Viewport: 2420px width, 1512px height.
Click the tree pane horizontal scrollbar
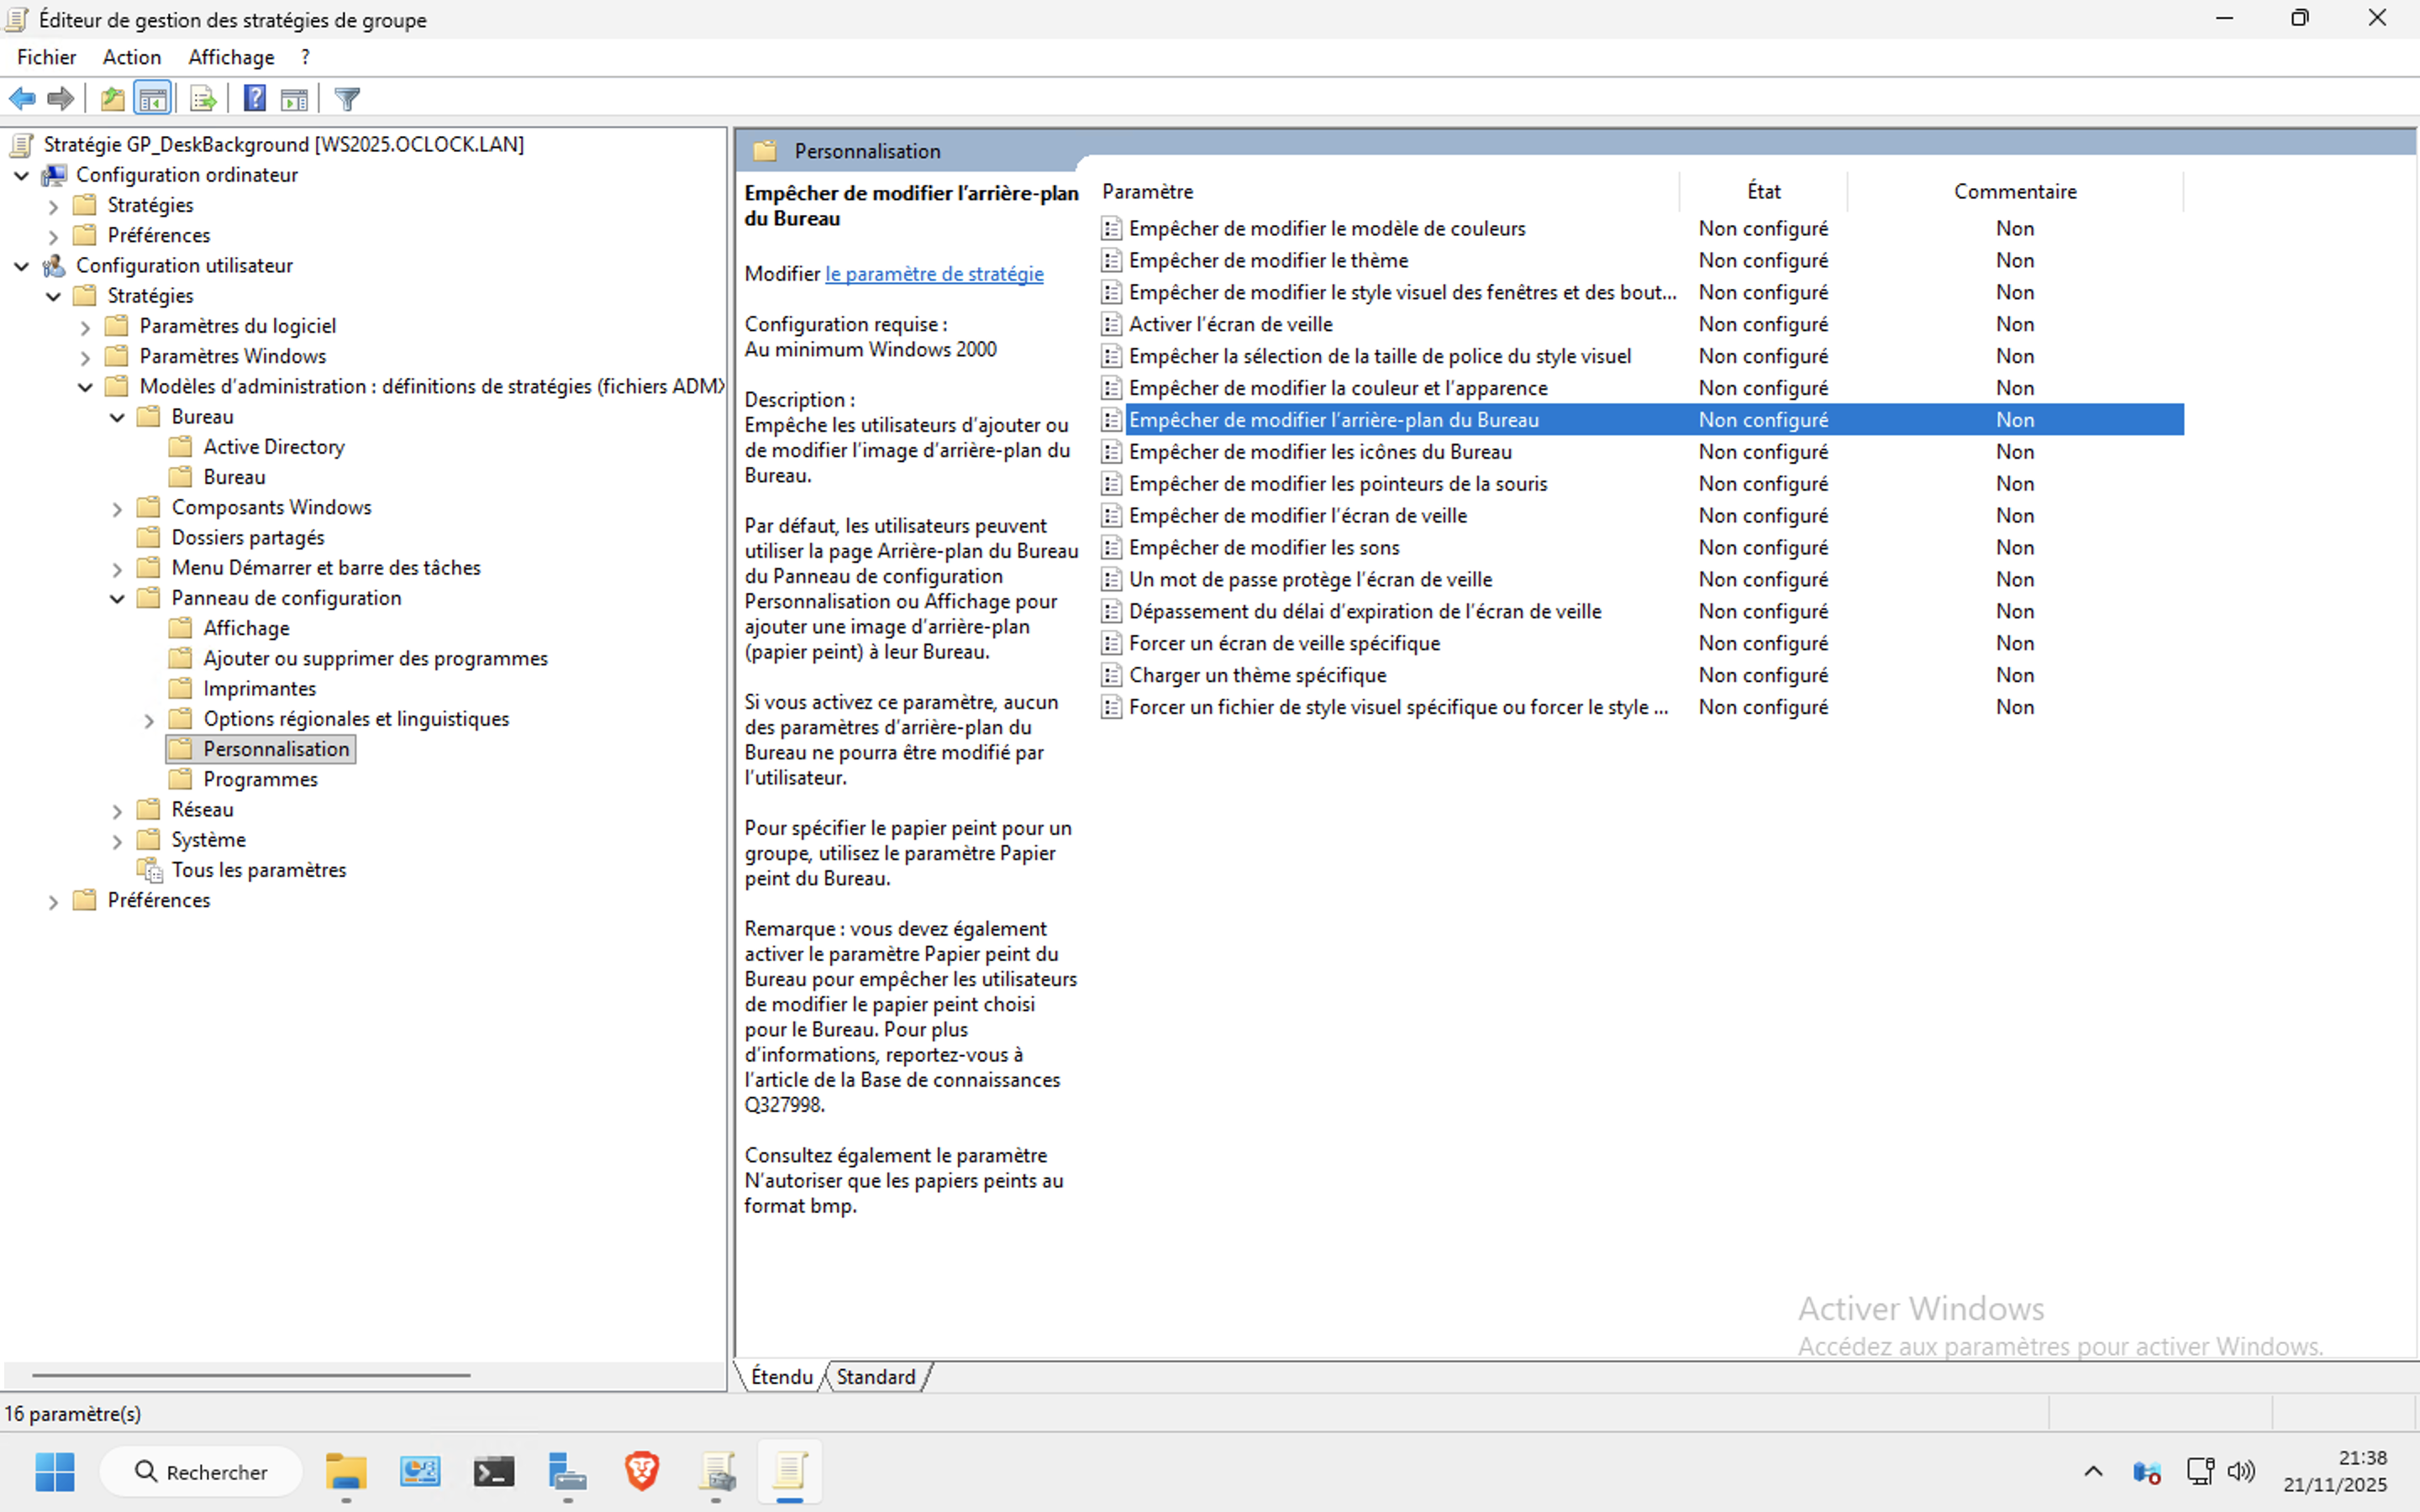(250, 1375)
